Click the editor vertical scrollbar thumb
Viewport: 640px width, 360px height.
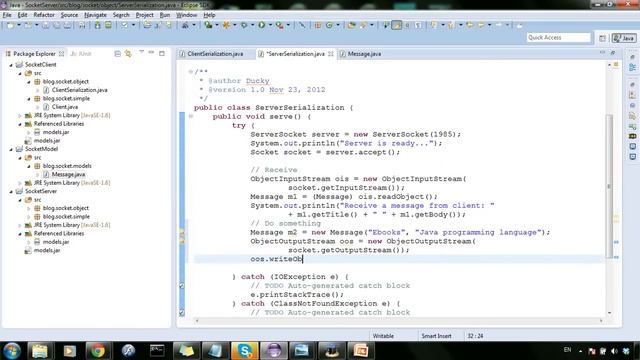tap(609, 186)
